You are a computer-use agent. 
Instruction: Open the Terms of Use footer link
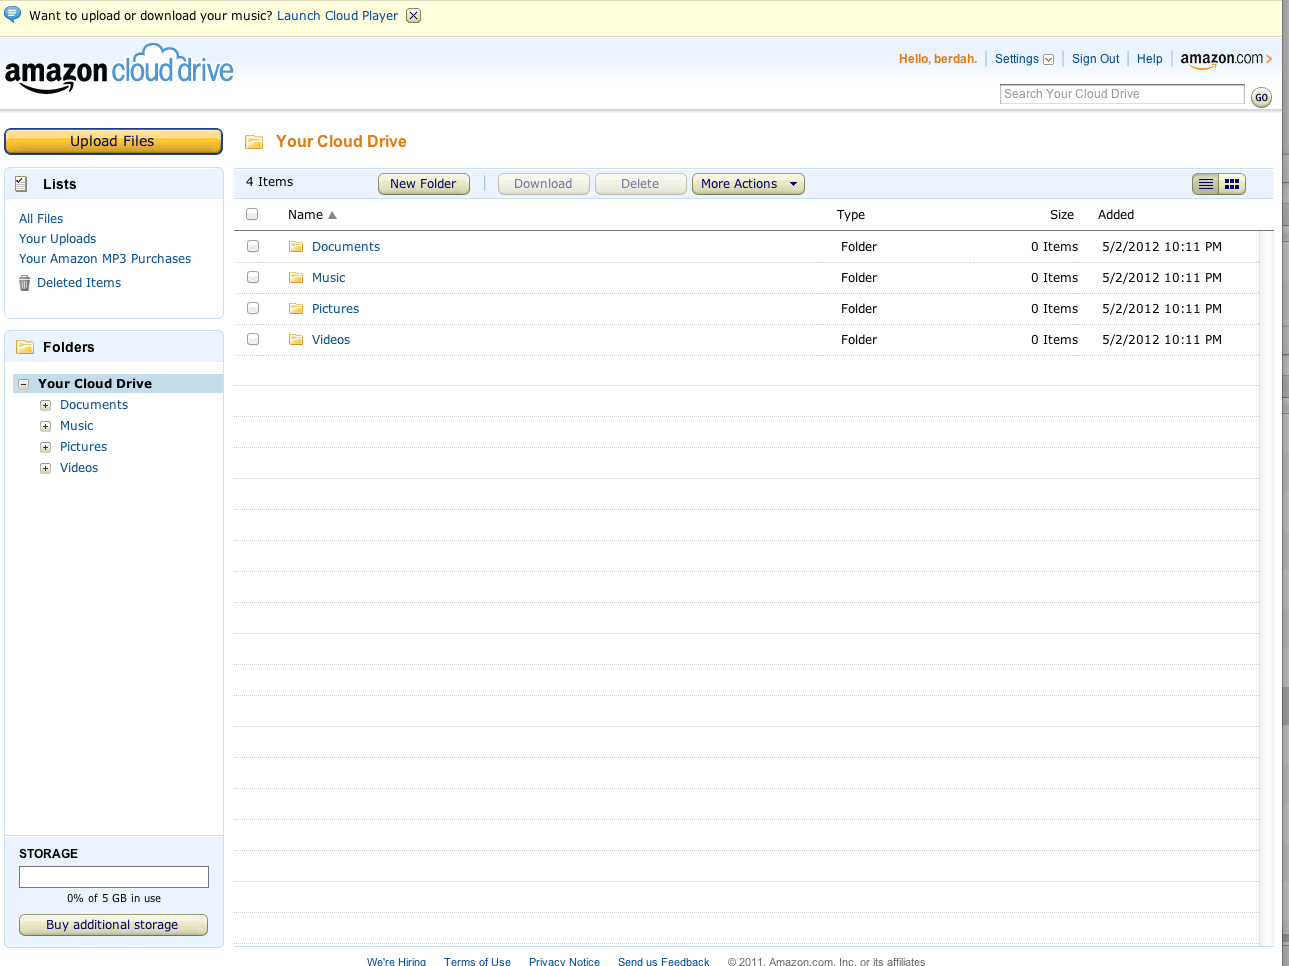[x=477, y=961]
